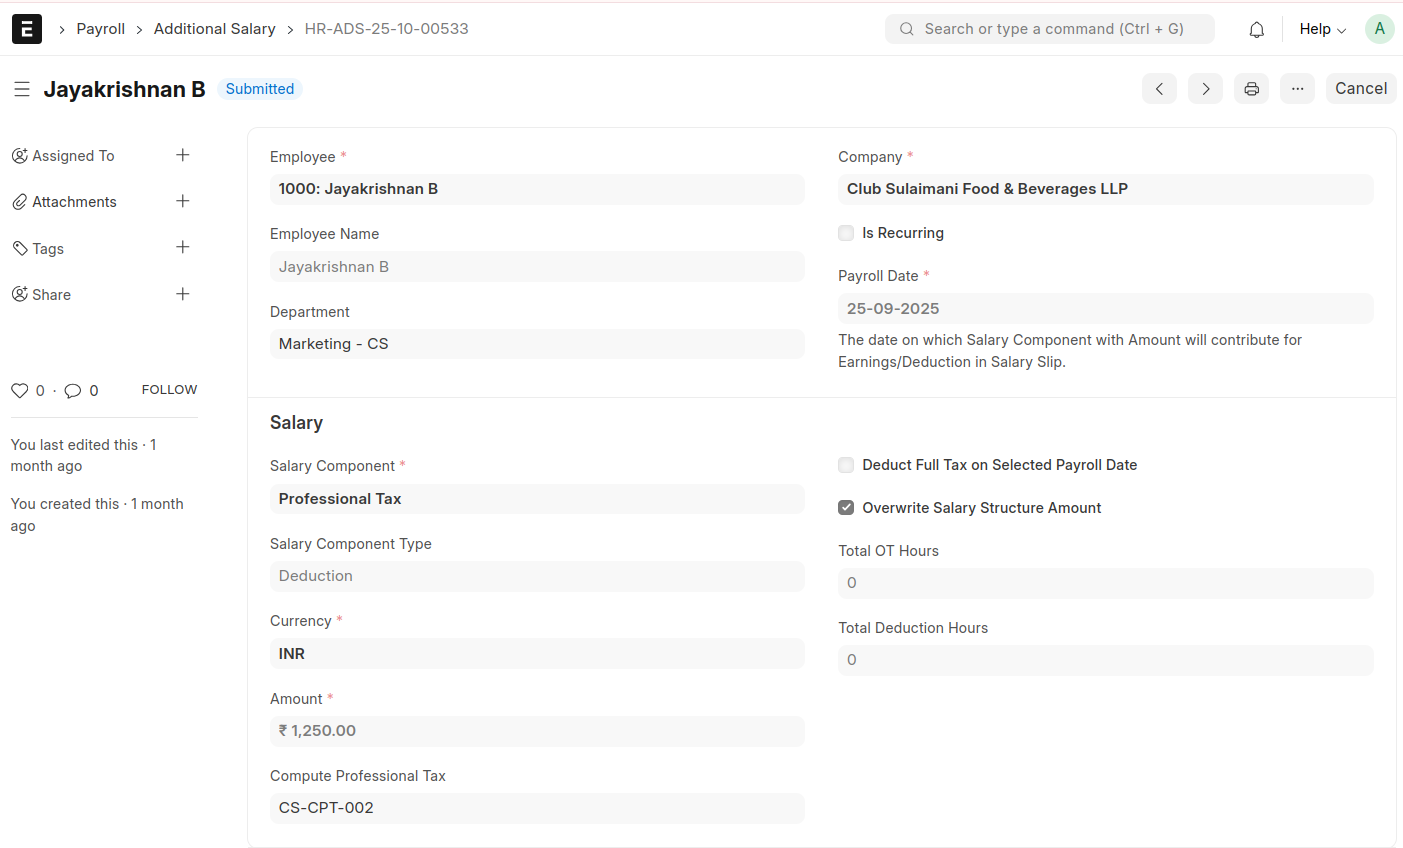The image size is (1403, 848).
Task: Print this Additional Salary document
Action: [1251, 89]
